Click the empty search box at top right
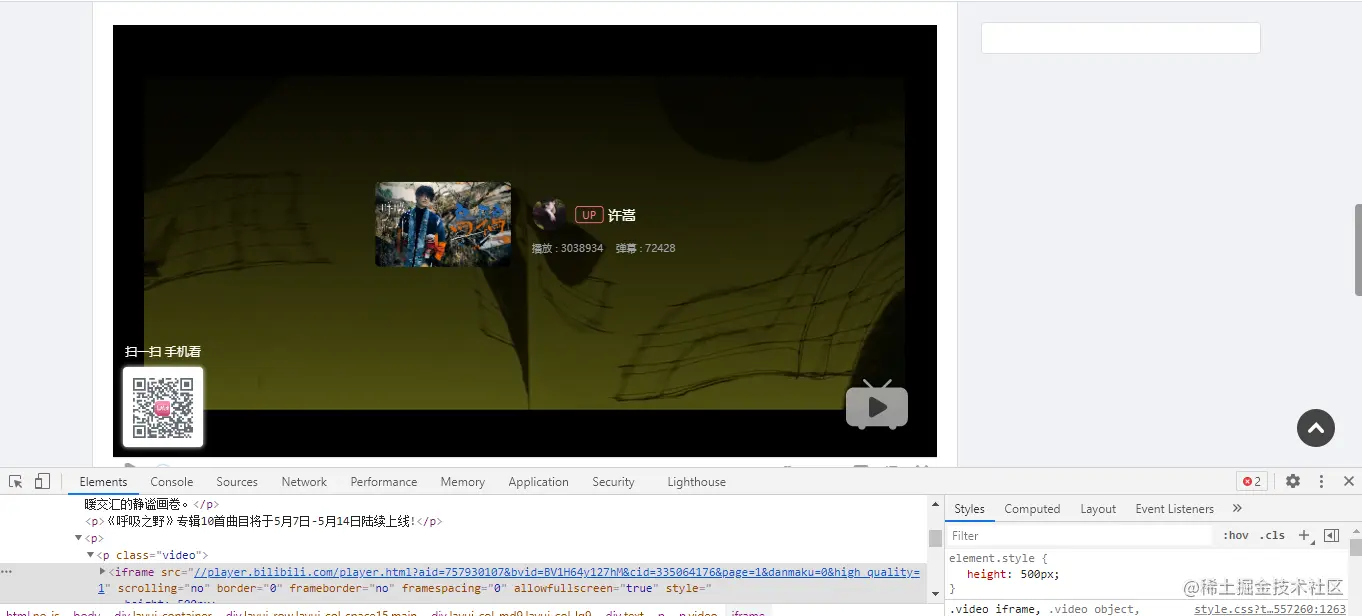The height and width of the screenshot is (616, 1362). coord(1120,38)
